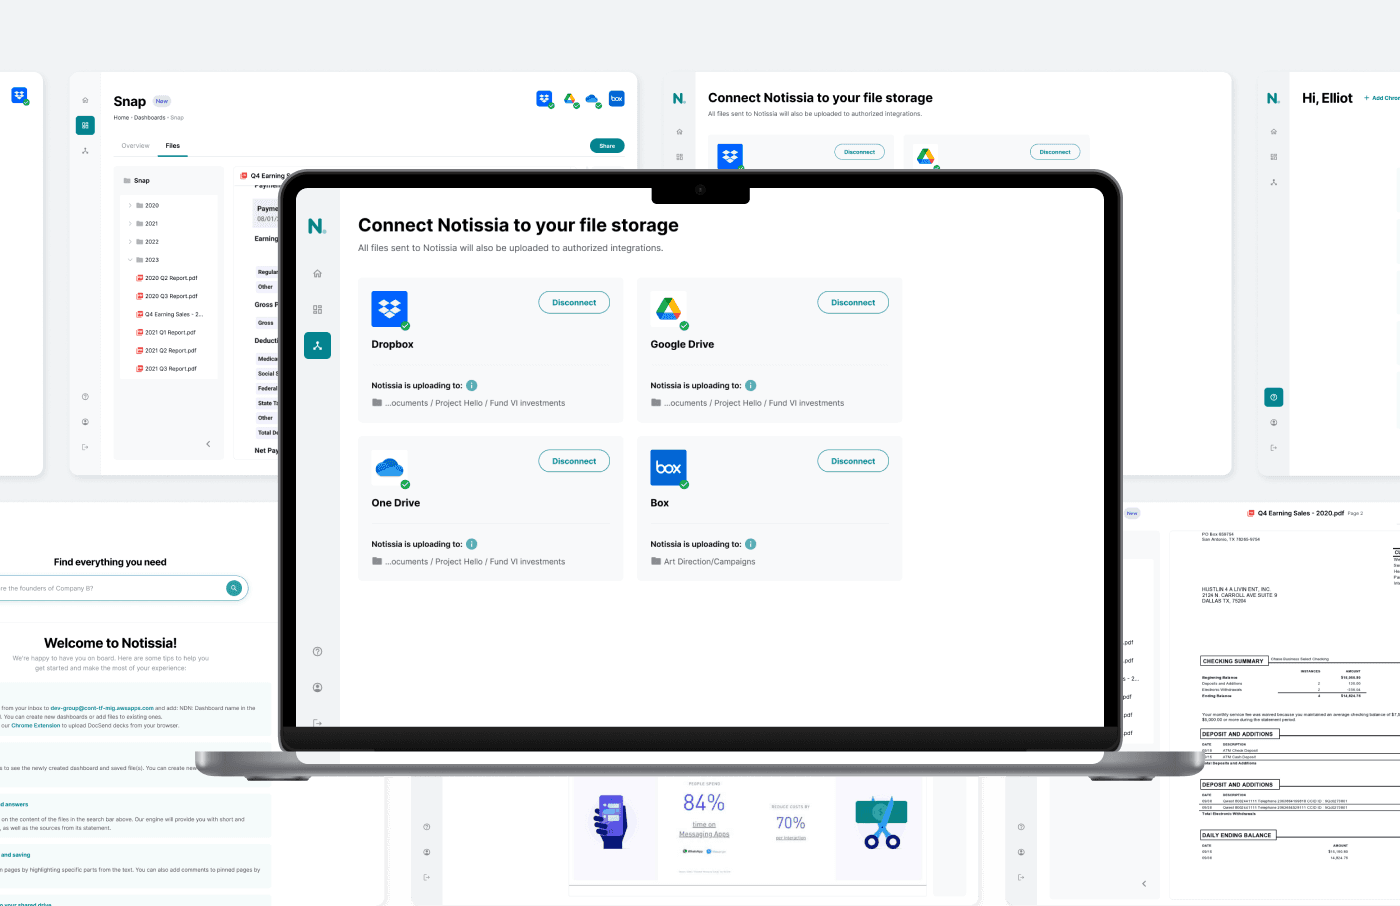Select highlighted help icon in Hi, Elliot window

[x=1273, y=398]
